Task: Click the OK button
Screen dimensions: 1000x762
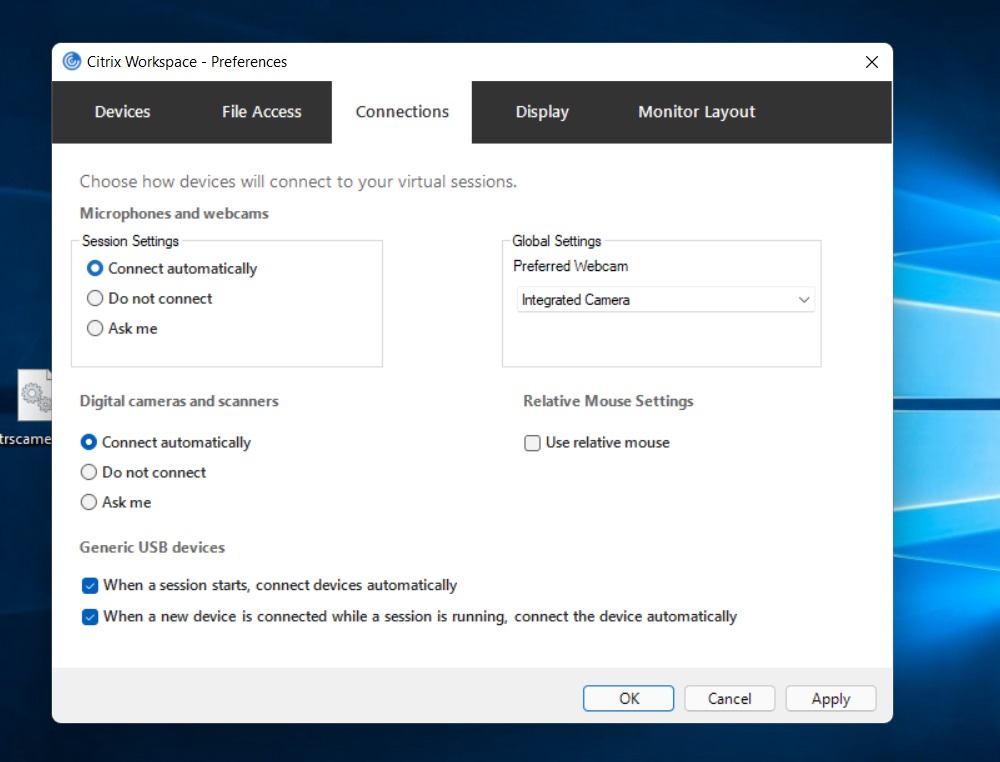Action: coord(628,698)
